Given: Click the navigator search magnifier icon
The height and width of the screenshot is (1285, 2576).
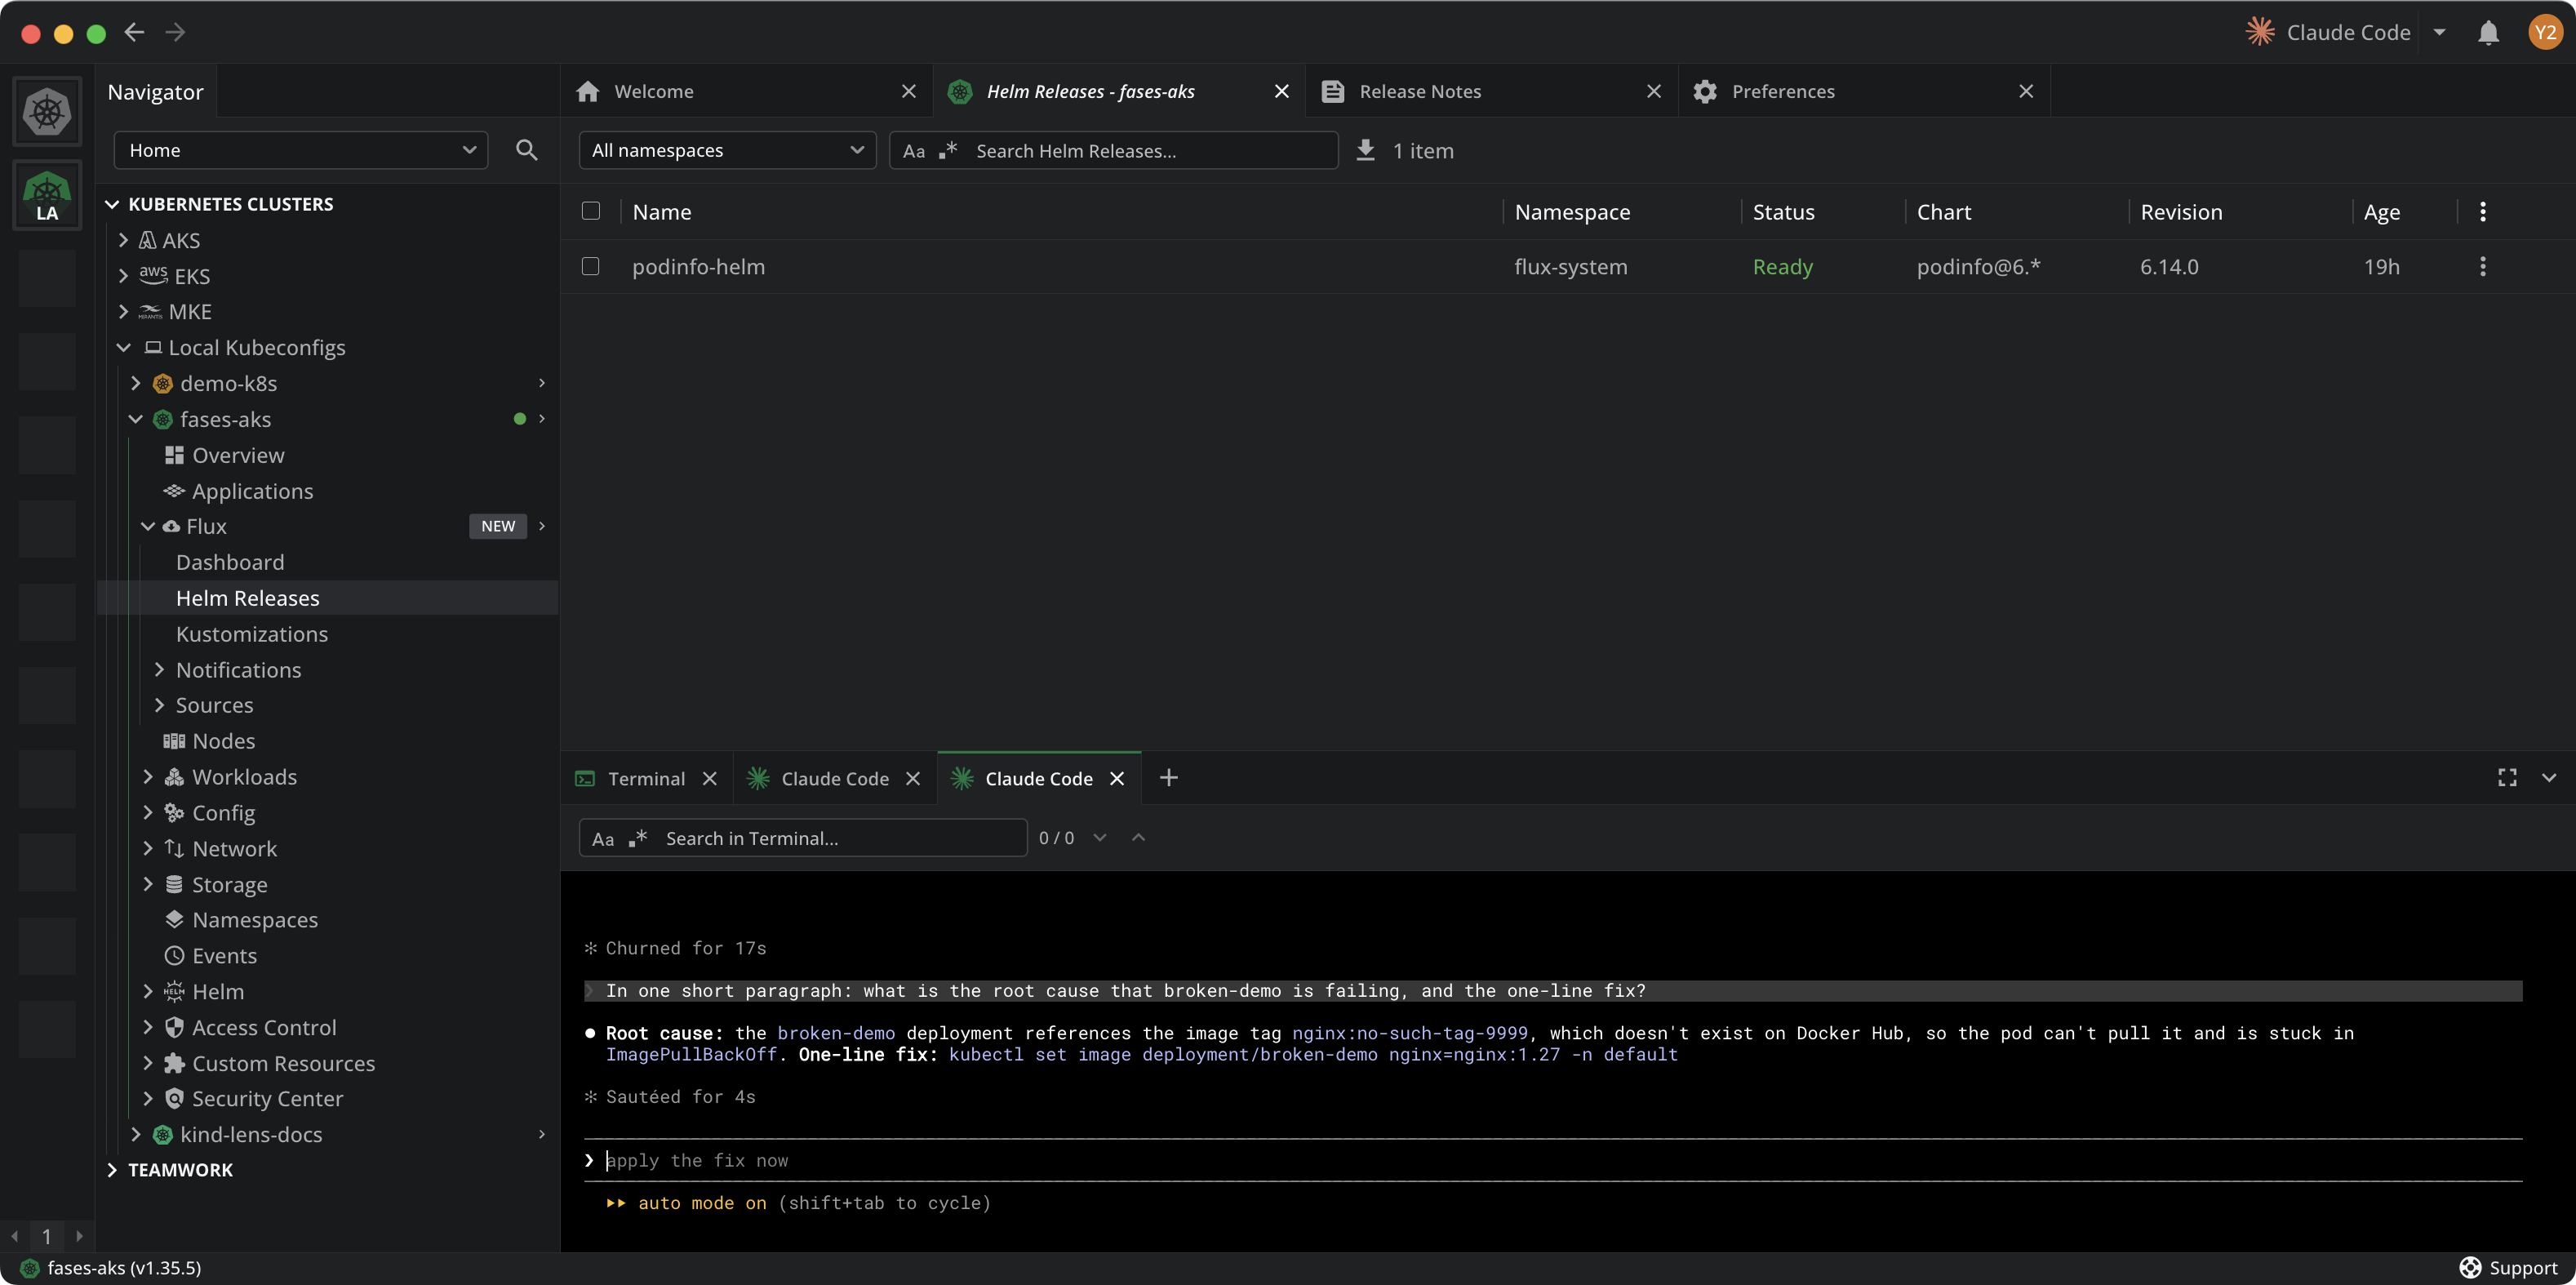Looking at the screenshot, I should tap(526, 150).
